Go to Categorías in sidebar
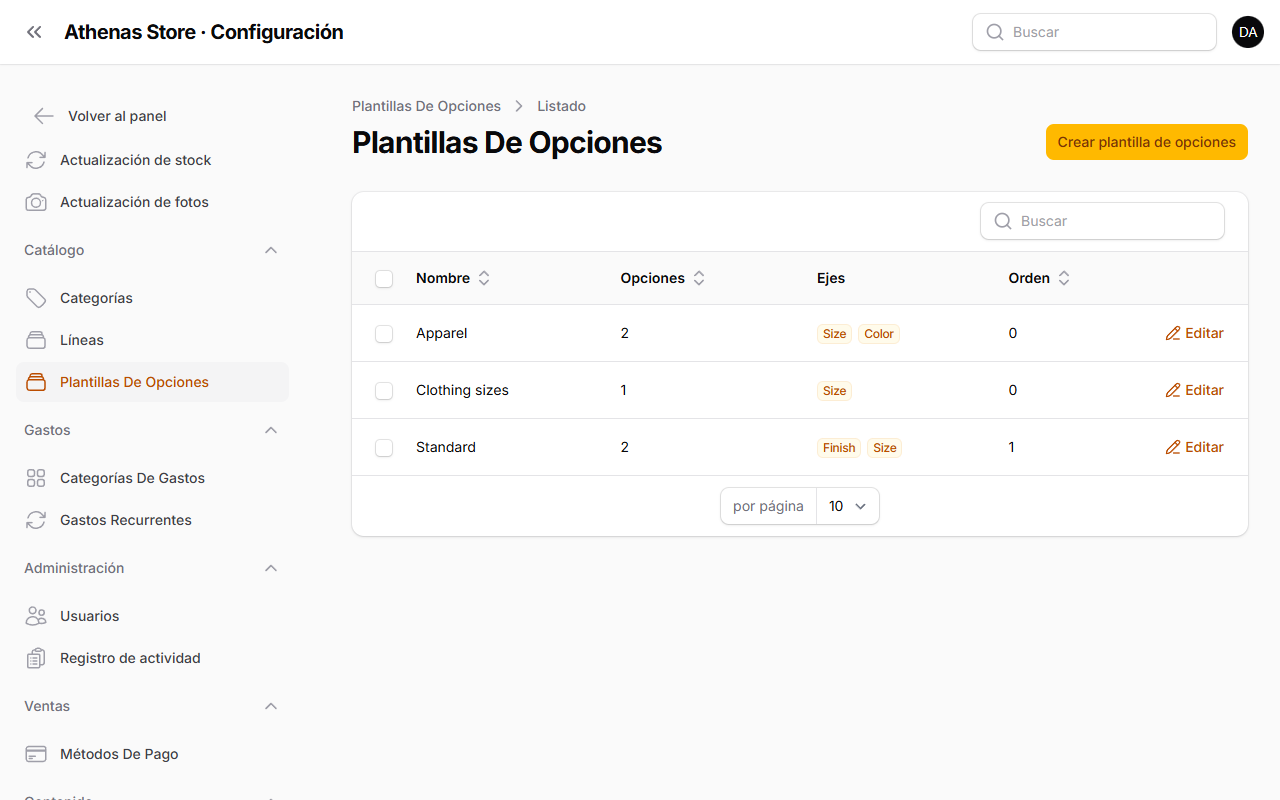The image size is (1280, 800). [152, 298]
